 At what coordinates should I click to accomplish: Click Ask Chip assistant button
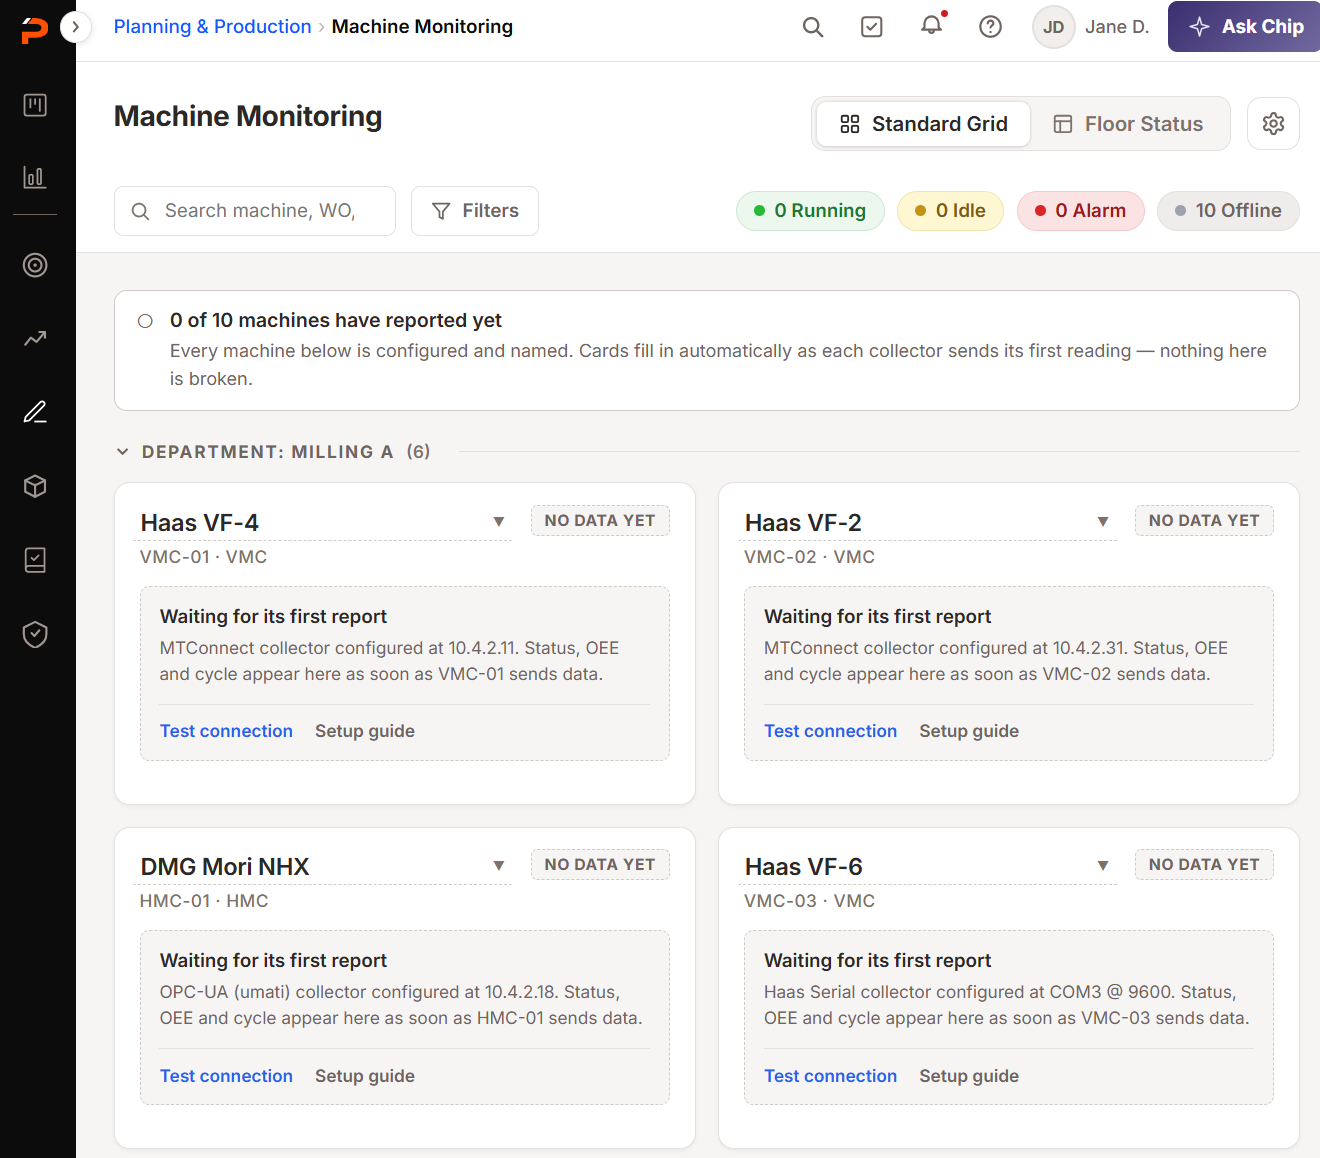1246,27
